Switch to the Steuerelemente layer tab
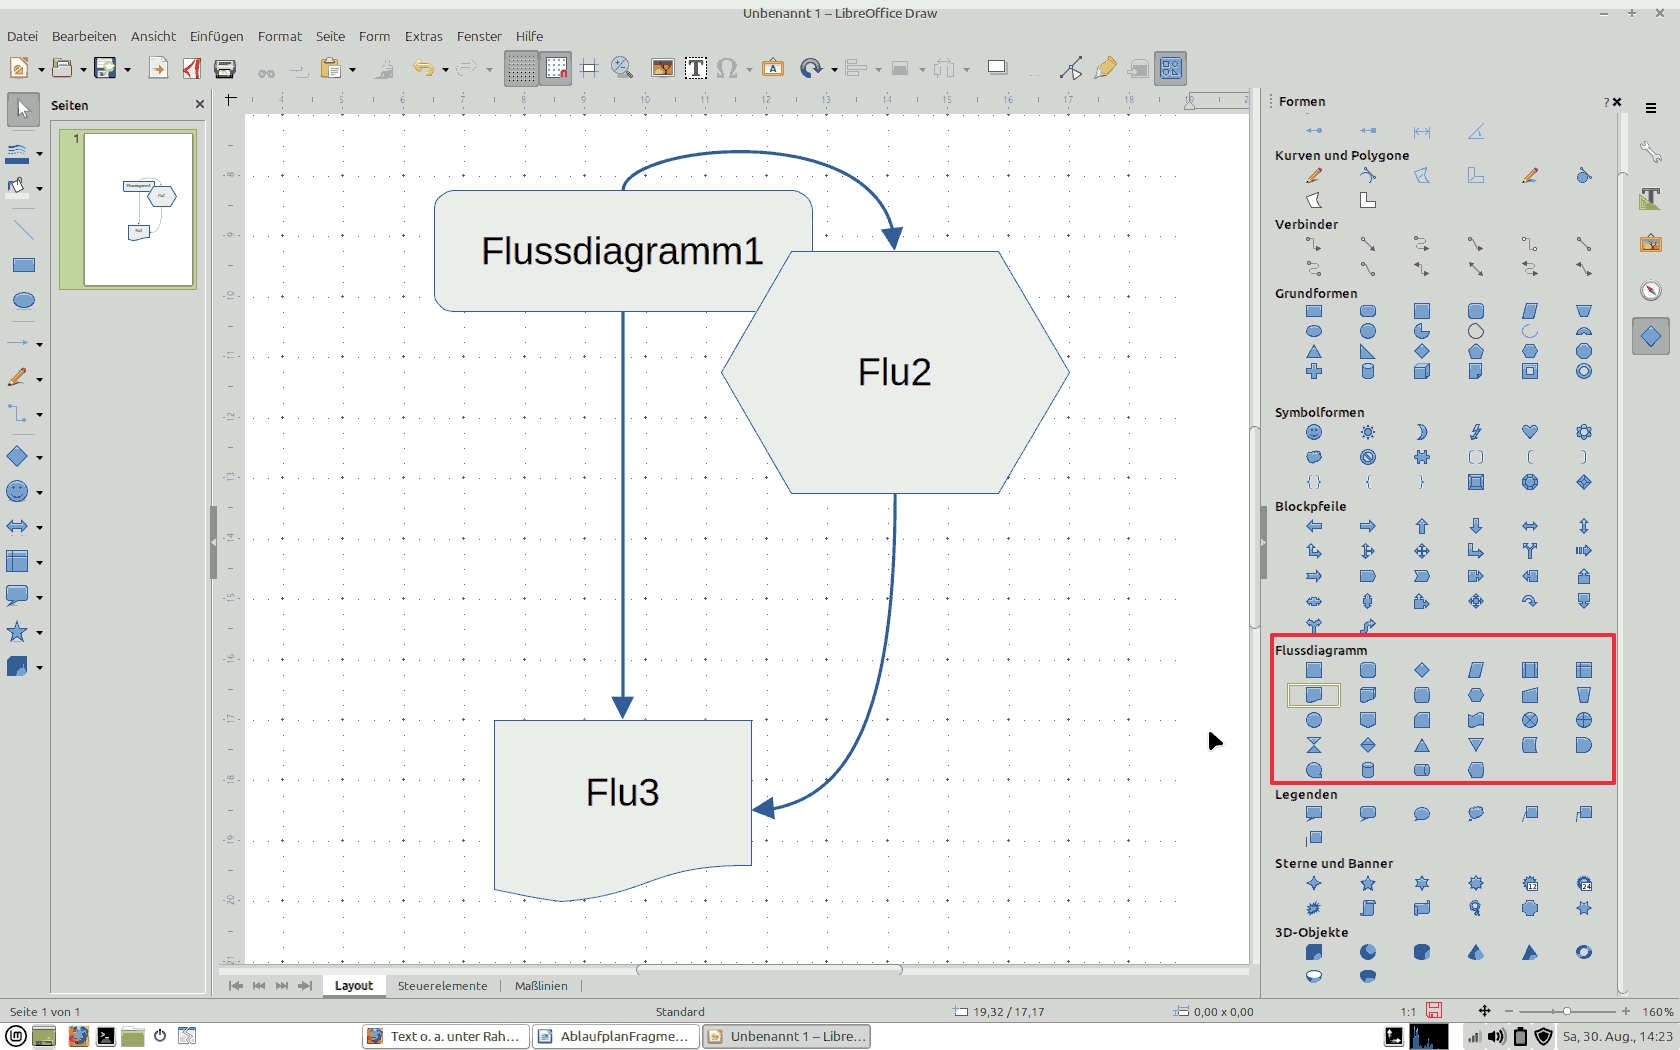Screen dimensions: 1680x1050 click(x=442, y=985)
